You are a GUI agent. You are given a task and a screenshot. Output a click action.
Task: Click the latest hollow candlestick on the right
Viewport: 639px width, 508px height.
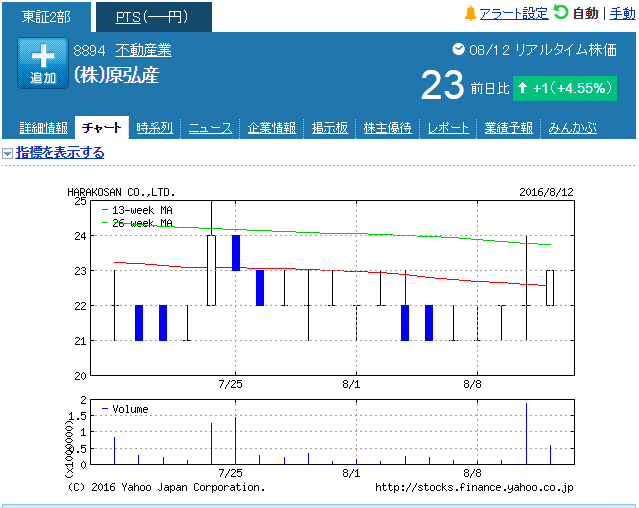(550, 288)
